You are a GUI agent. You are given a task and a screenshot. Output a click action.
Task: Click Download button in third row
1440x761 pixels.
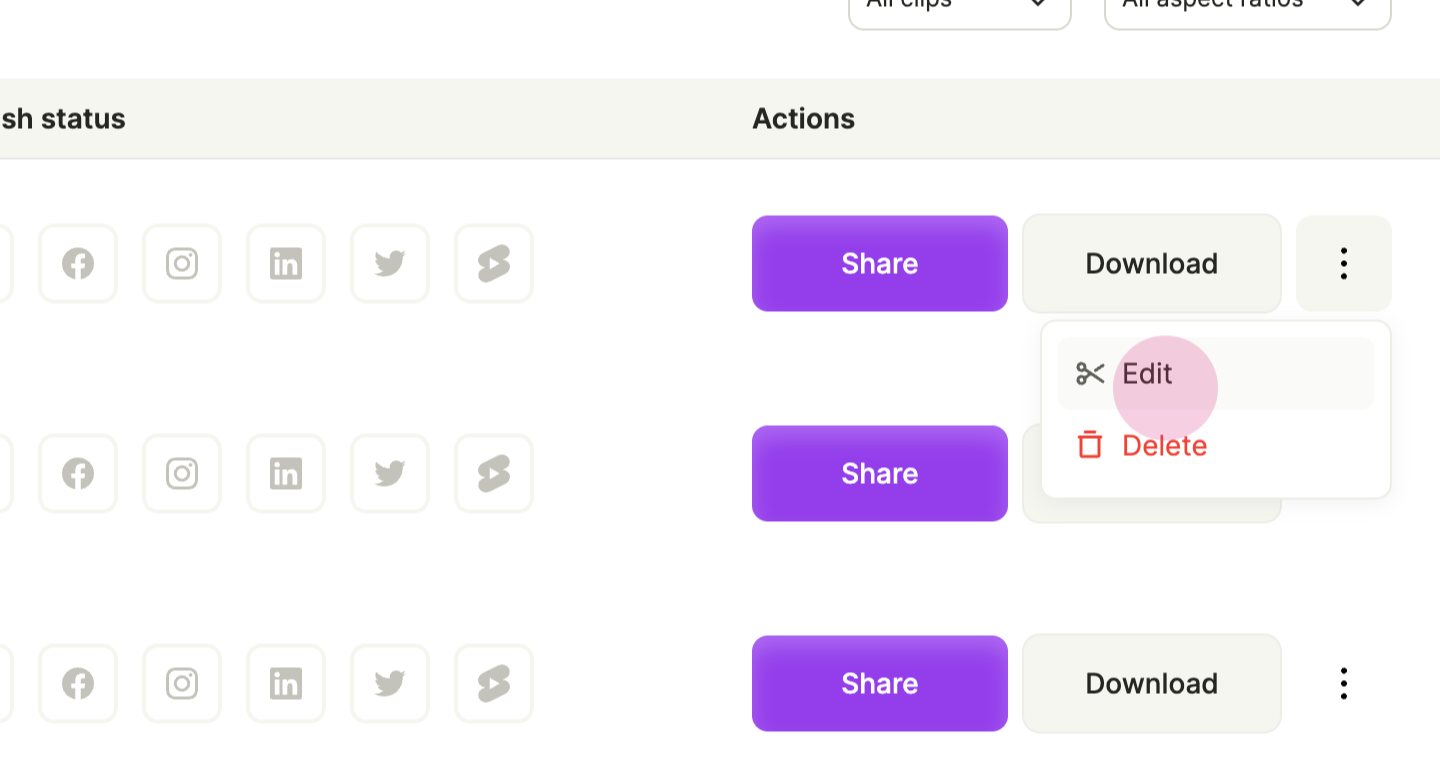click(x=1152, y=684)
